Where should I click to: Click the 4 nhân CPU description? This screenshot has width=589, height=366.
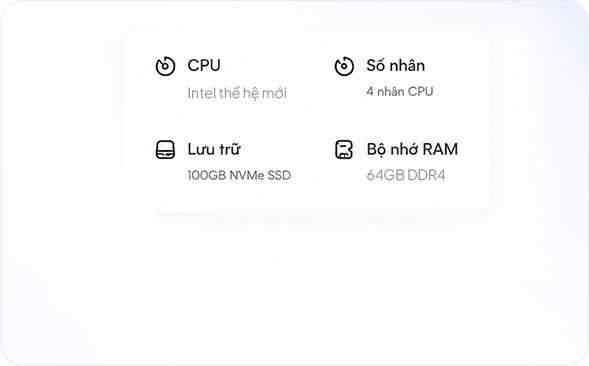tap(400, 91)
